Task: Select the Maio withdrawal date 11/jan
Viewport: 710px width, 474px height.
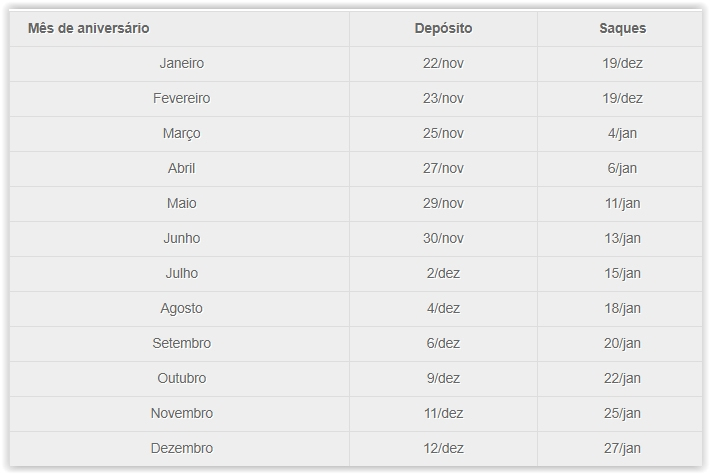Action: (x=623, y=203)
